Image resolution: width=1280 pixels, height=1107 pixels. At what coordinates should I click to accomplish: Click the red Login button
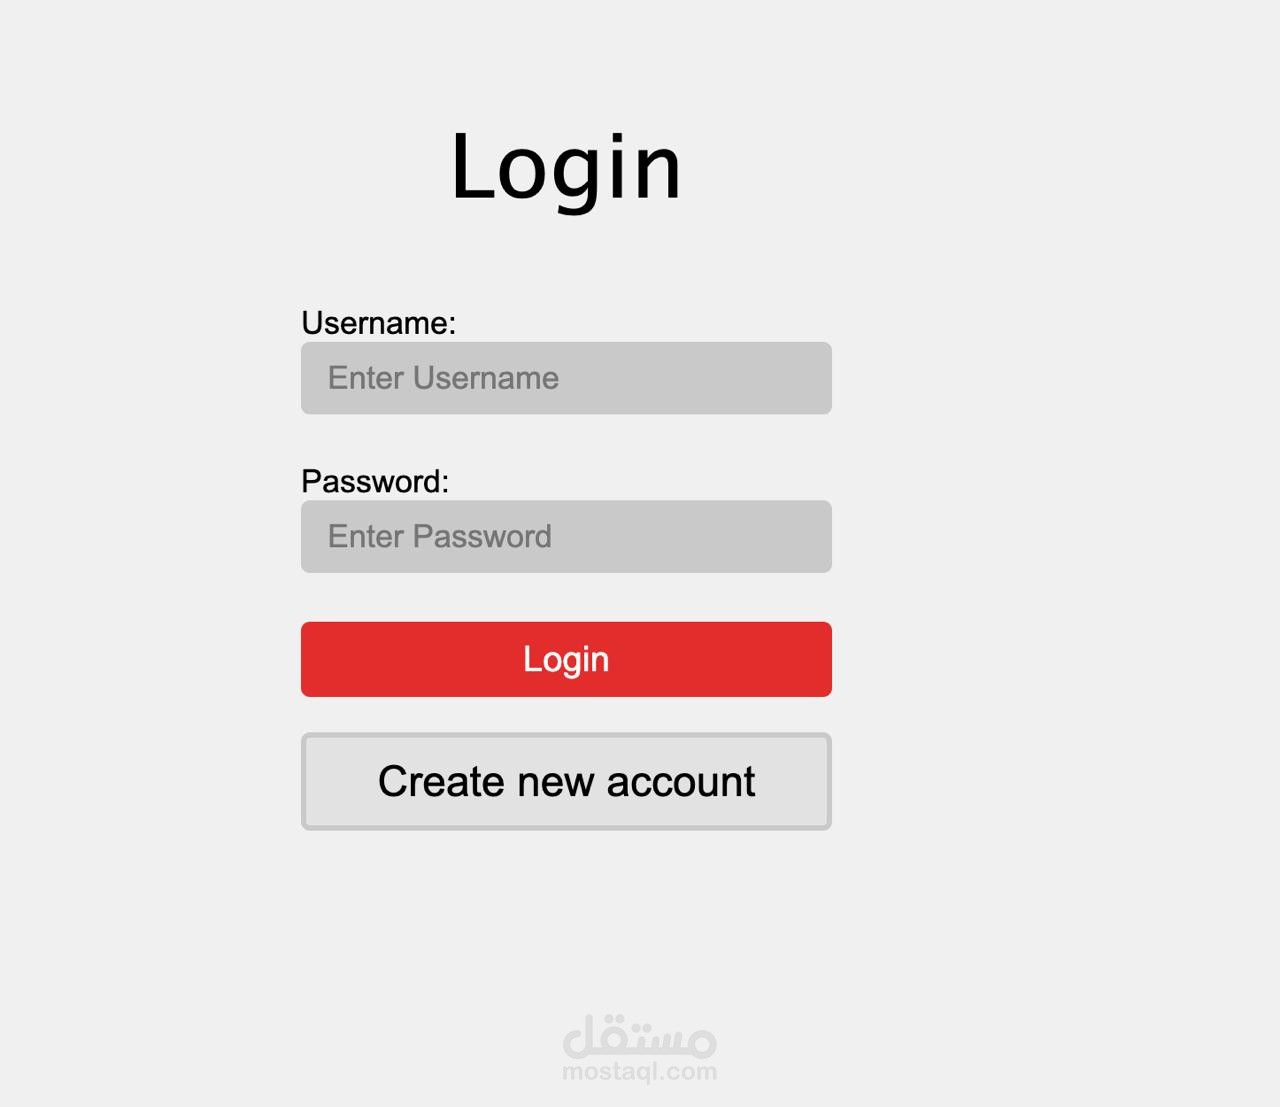click(566, 659)
